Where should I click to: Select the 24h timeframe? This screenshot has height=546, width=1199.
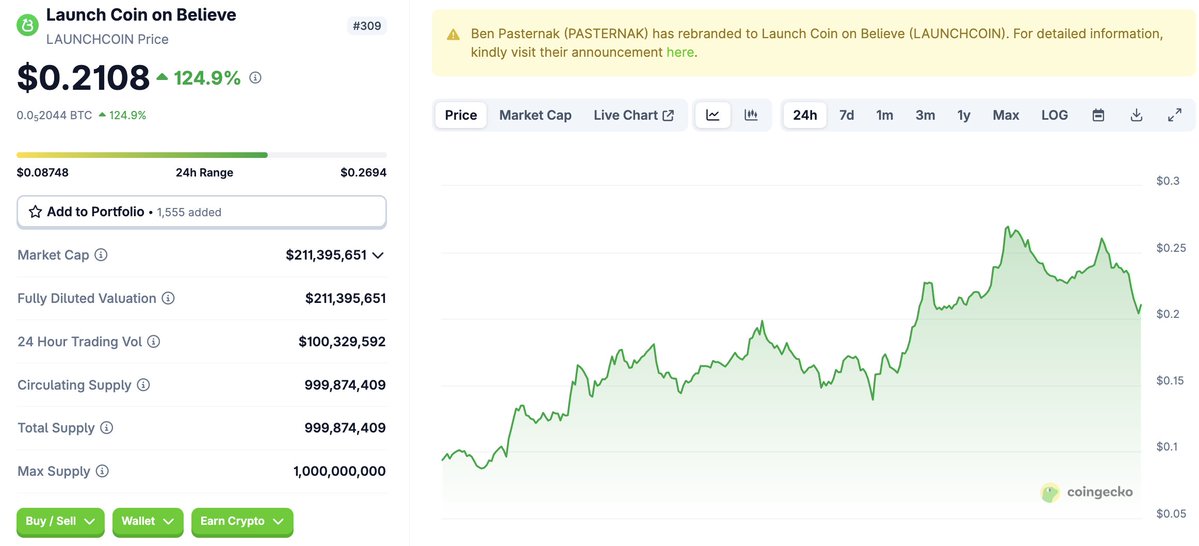pos(805,115)
